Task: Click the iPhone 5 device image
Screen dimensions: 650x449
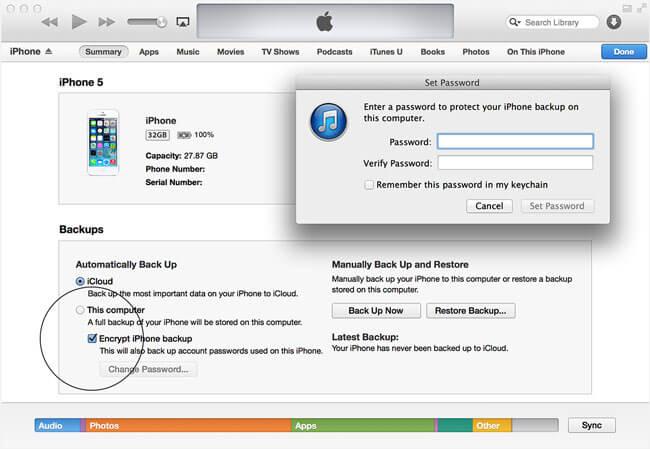Action: tap(103, 143)
